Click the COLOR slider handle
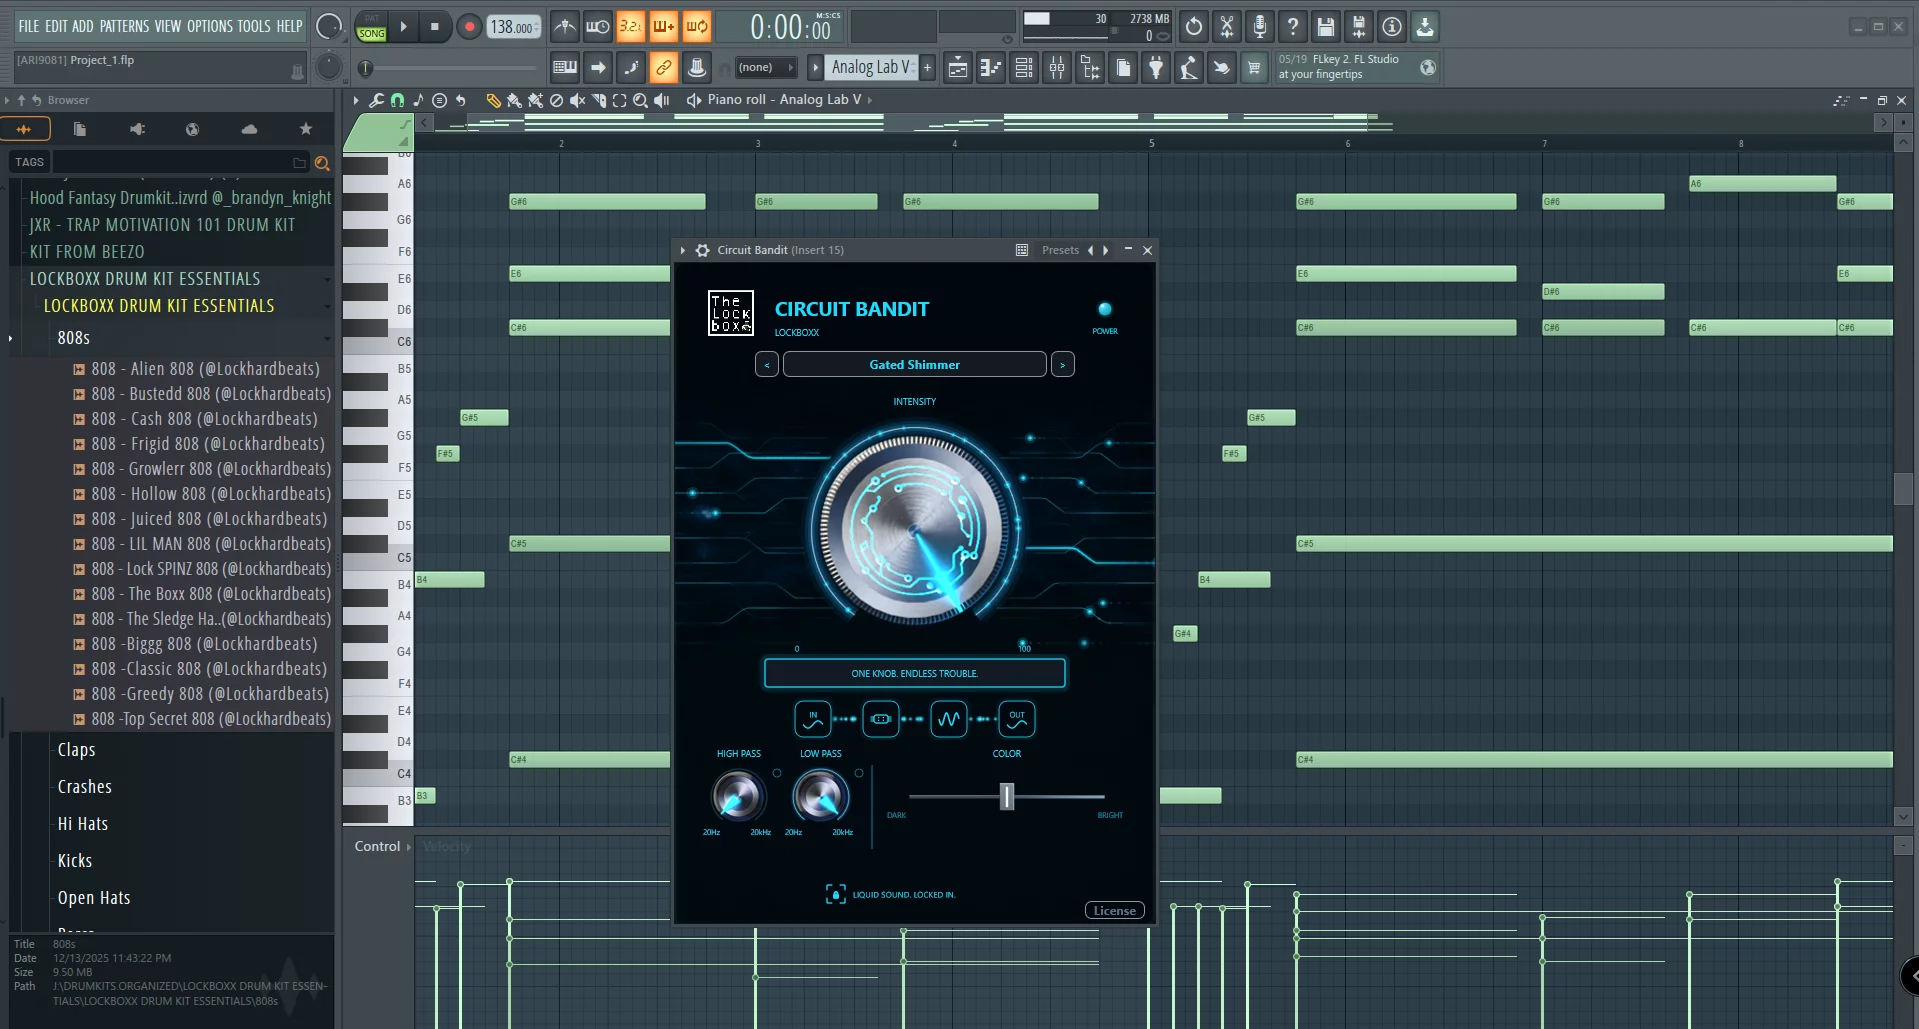This screenshot has width=1919, height=1029. tap(1007, 796)
